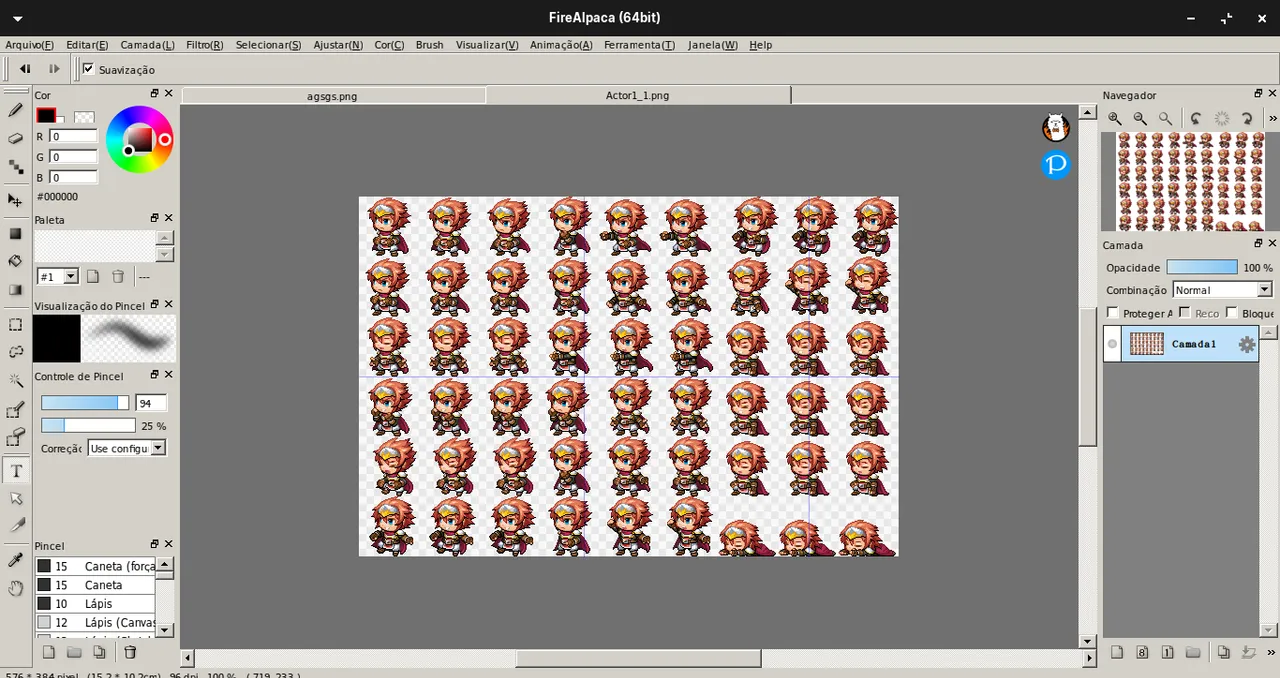This screenshot has width=1280, height=678.
Task: Select the Magic Wand tool
Action: pyautogui.click(x=15, y=380)
